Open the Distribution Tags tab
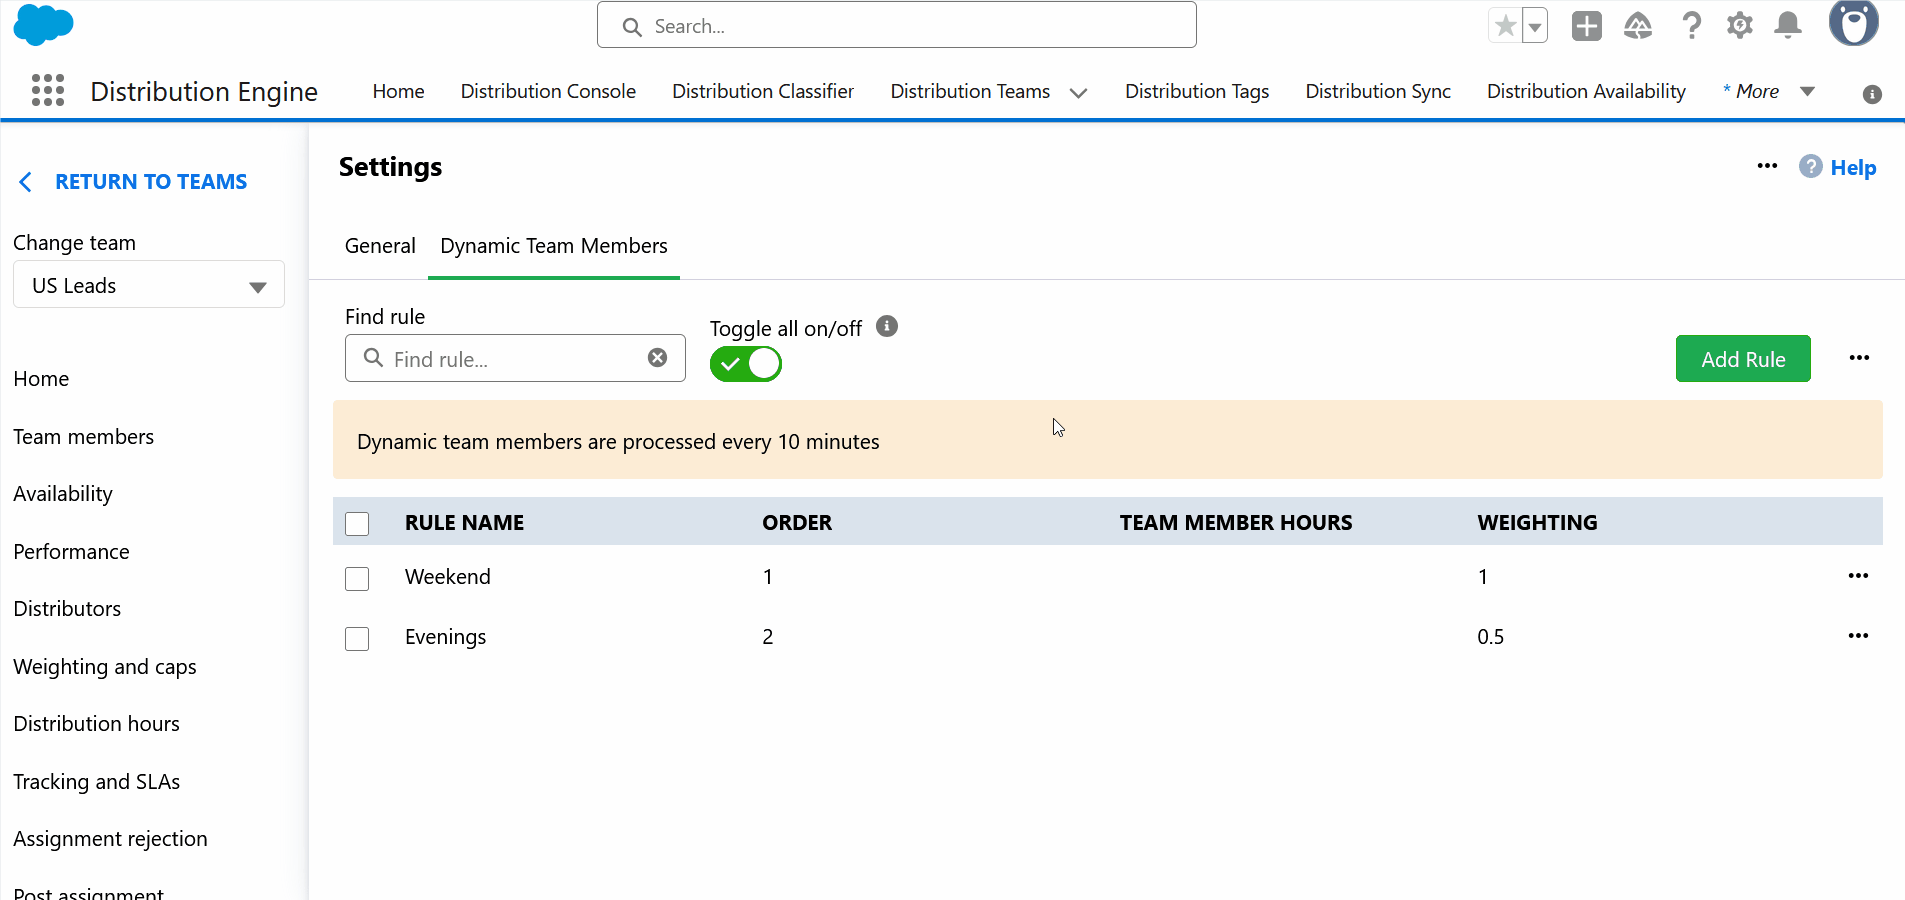Viewport: 1905px width, 900px height. [1197, 91]
